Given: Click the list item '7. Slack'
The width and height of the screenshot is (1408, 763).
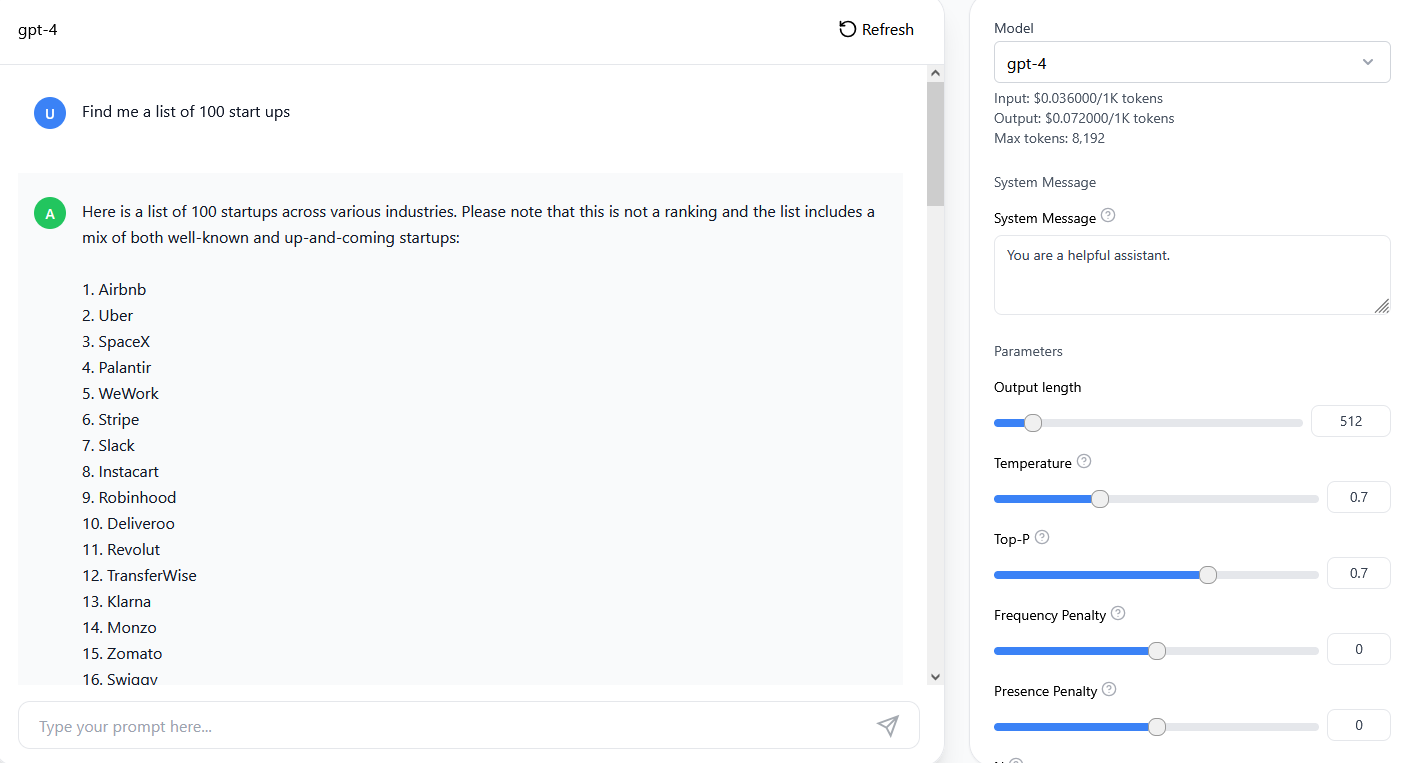Looking at the screenshot, I should (108, 446).
